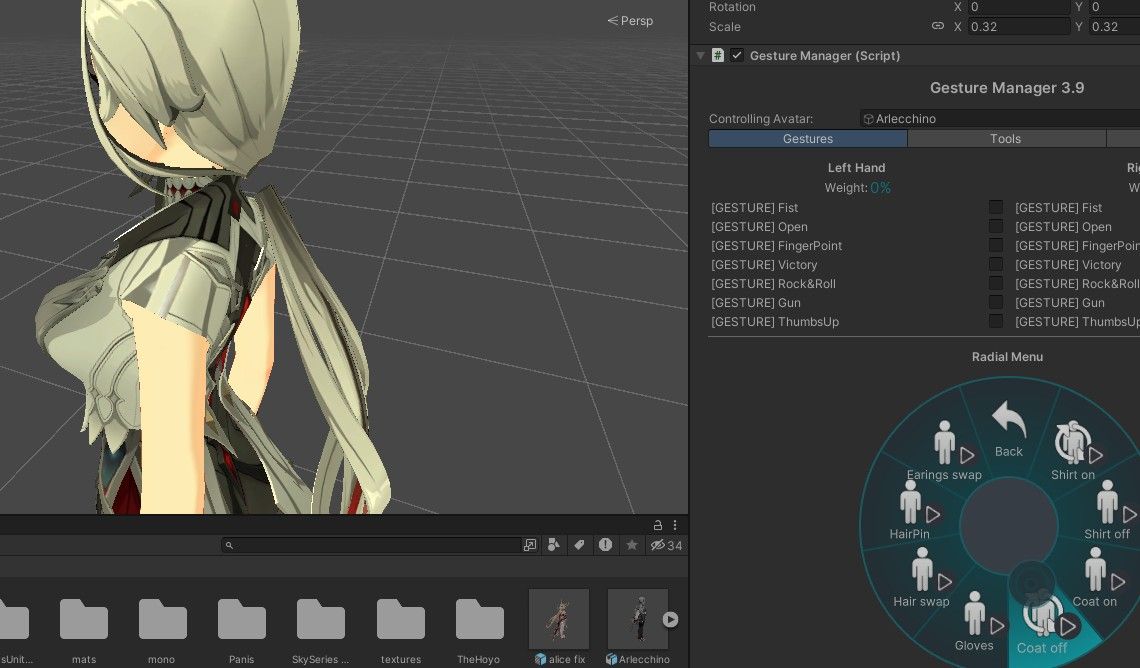This screenshot has width=1140, height=668.
Task: Click the radial menu center circle
Action: pos(1008,525)
